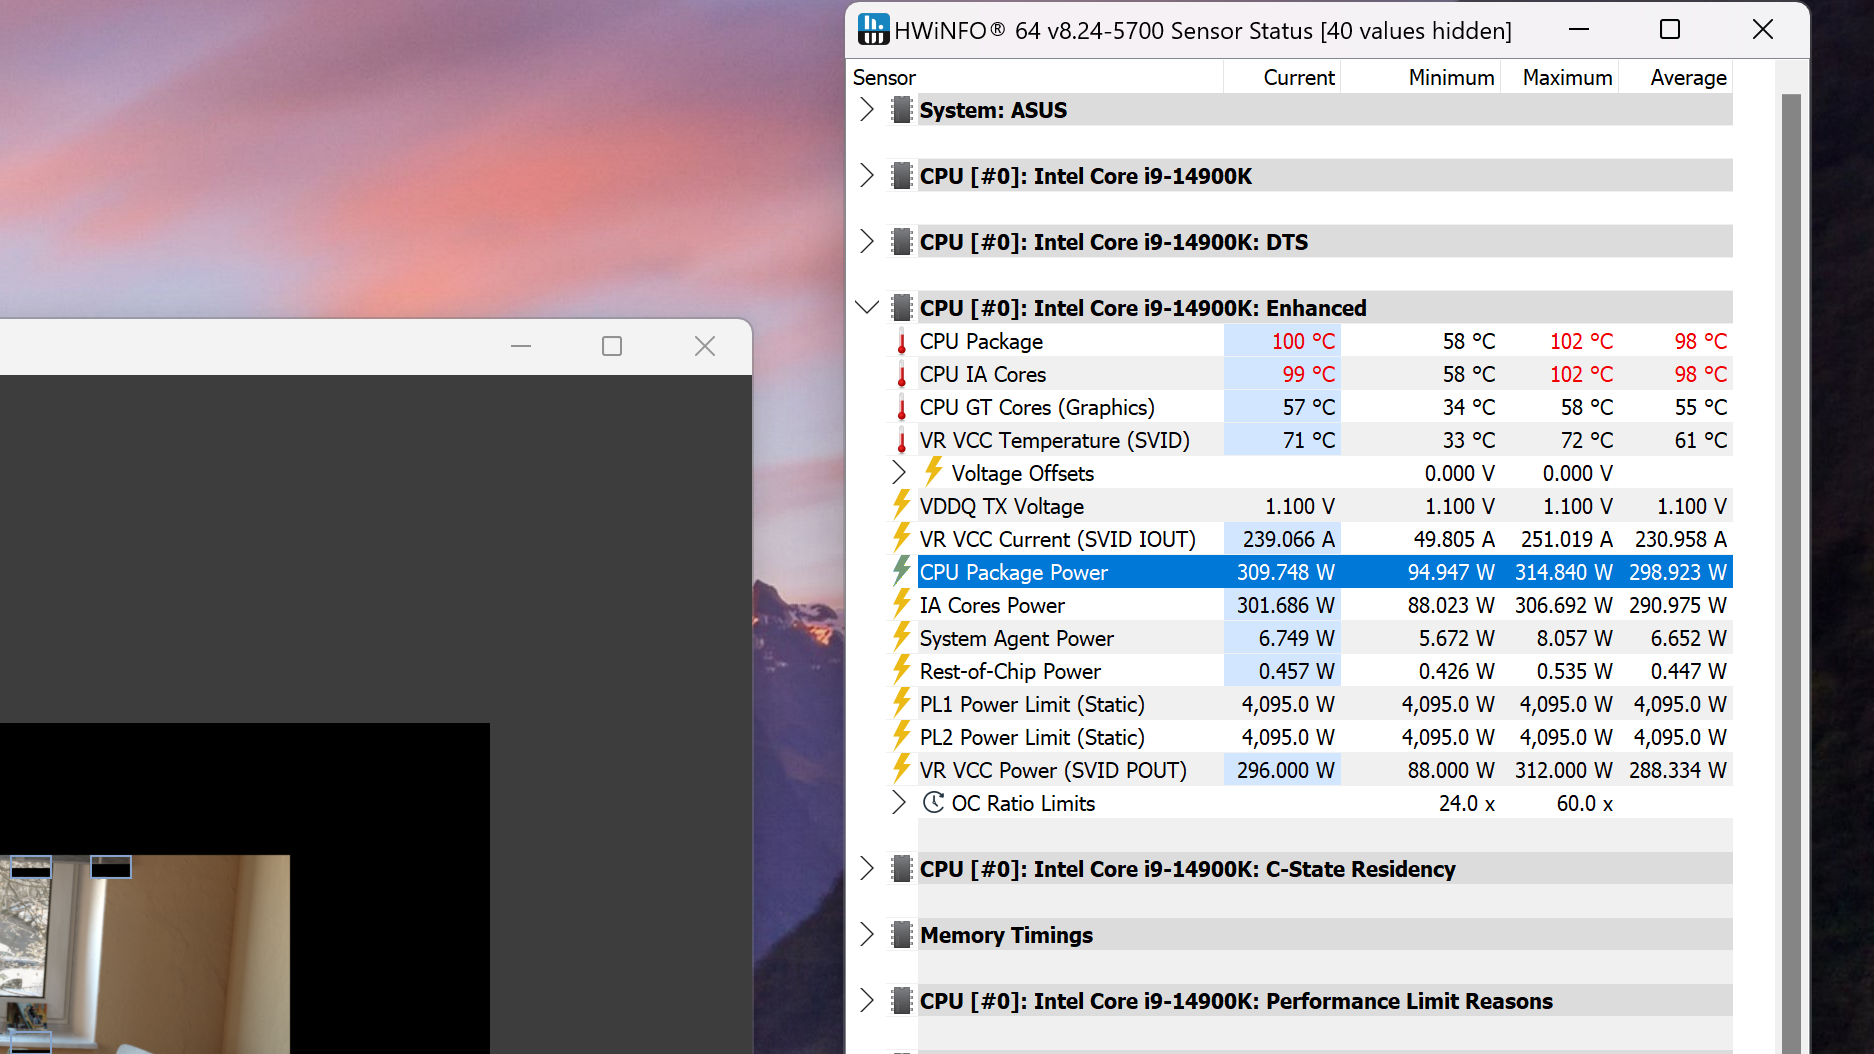Click the lightning icon for Rest-of-Chip Power
This screenshot has height=1054, width=1874.
point(902,669)
